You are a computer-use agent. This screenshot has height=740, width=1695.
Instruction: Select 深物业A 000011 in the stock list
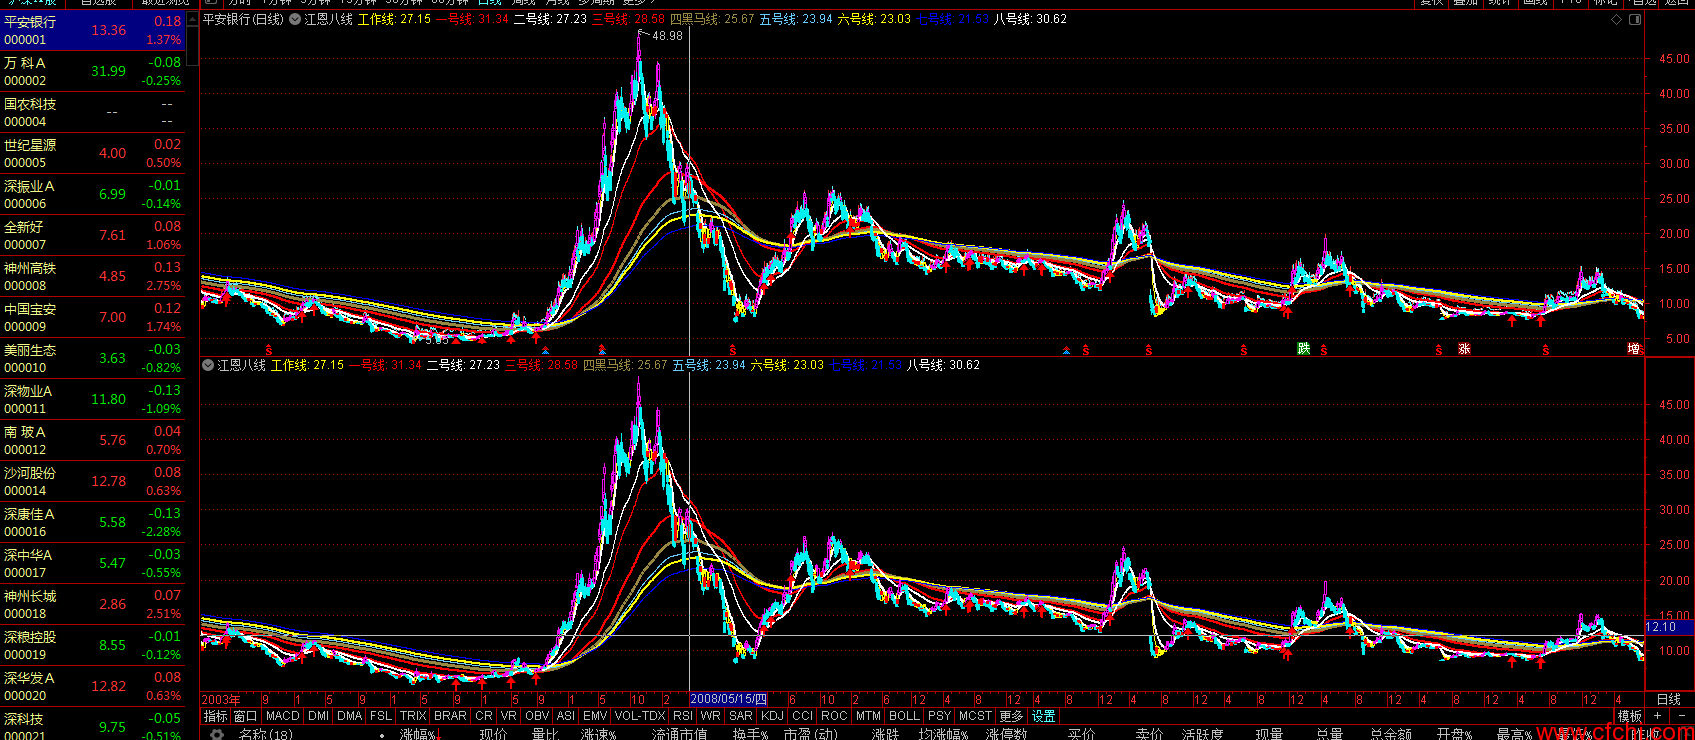coord(93,399)
